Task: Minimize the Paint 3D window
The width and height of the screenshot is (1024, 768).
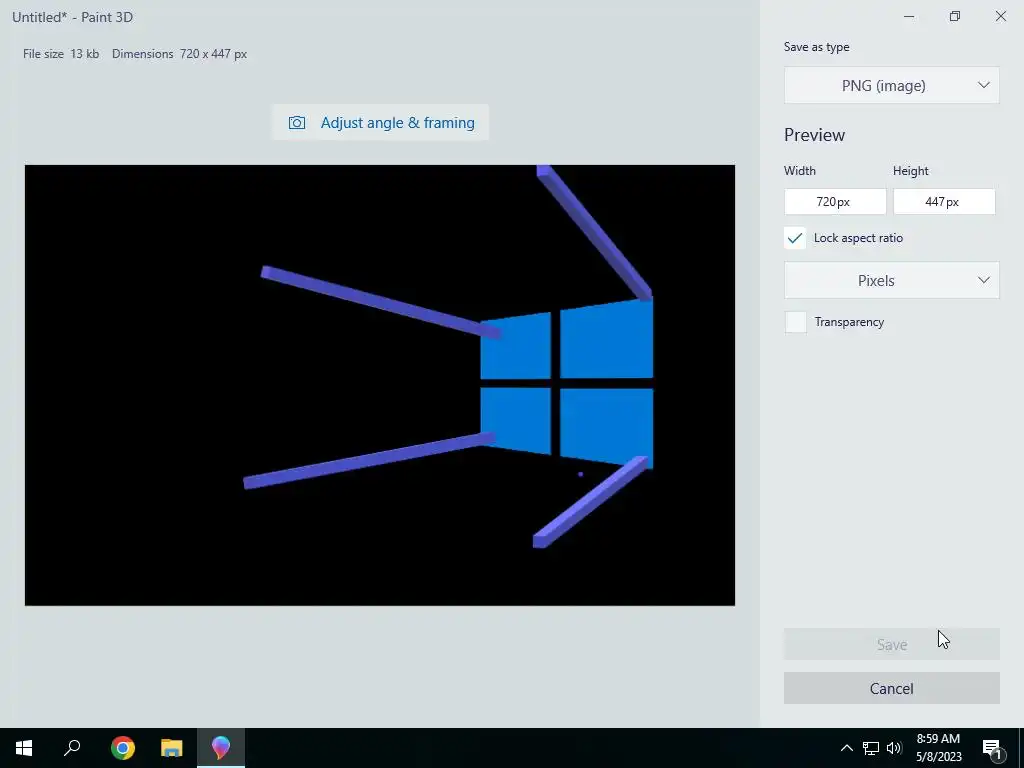Action: click(x=908, y=16)
